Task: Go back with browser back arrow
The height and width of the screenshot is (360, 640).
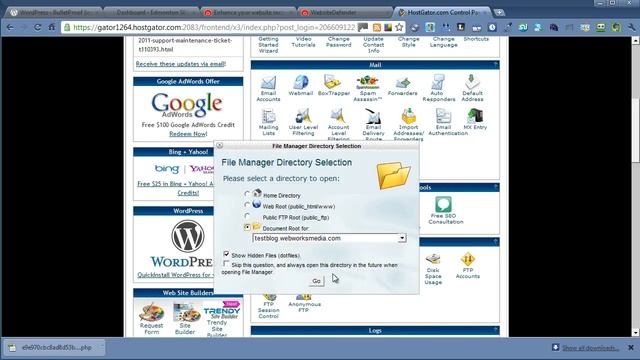Action: coord(10,27)
